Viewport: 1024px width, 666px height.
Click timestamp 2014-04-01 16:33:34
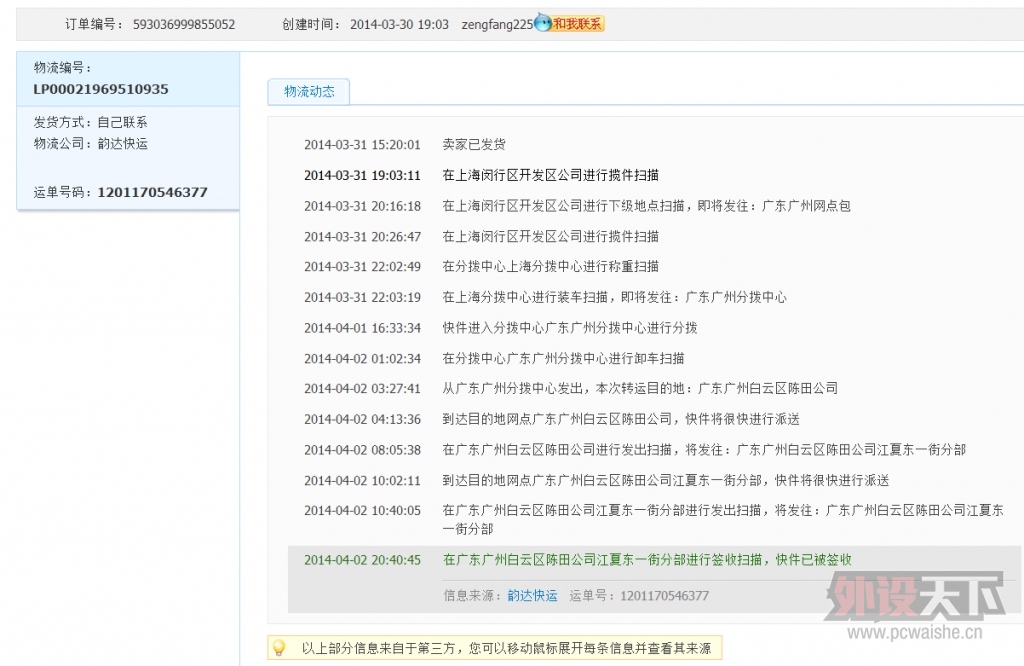[x=362, y=328]
